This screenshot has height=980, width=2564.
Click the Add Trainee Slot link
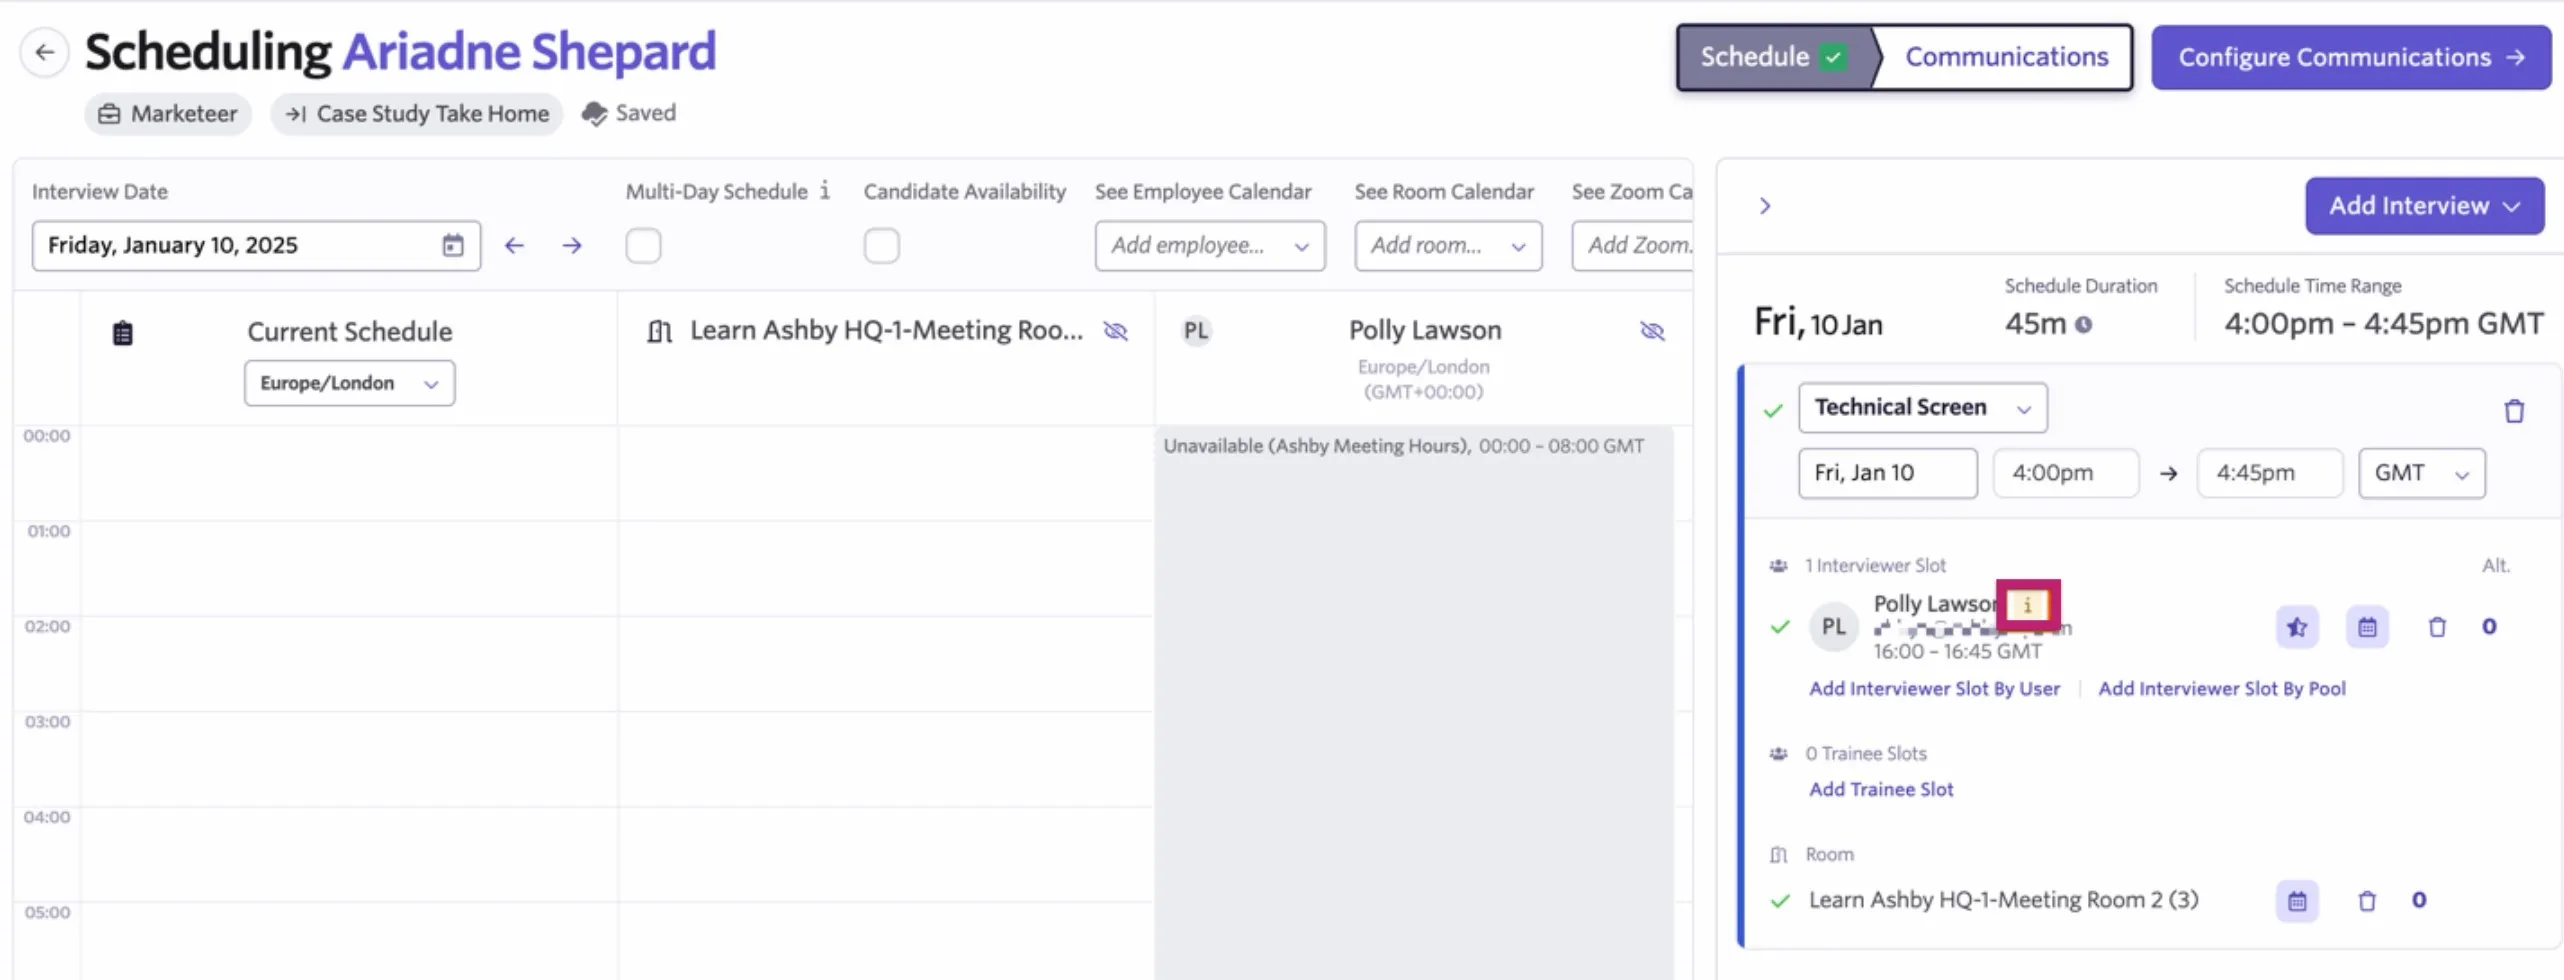pos(1880,789)
